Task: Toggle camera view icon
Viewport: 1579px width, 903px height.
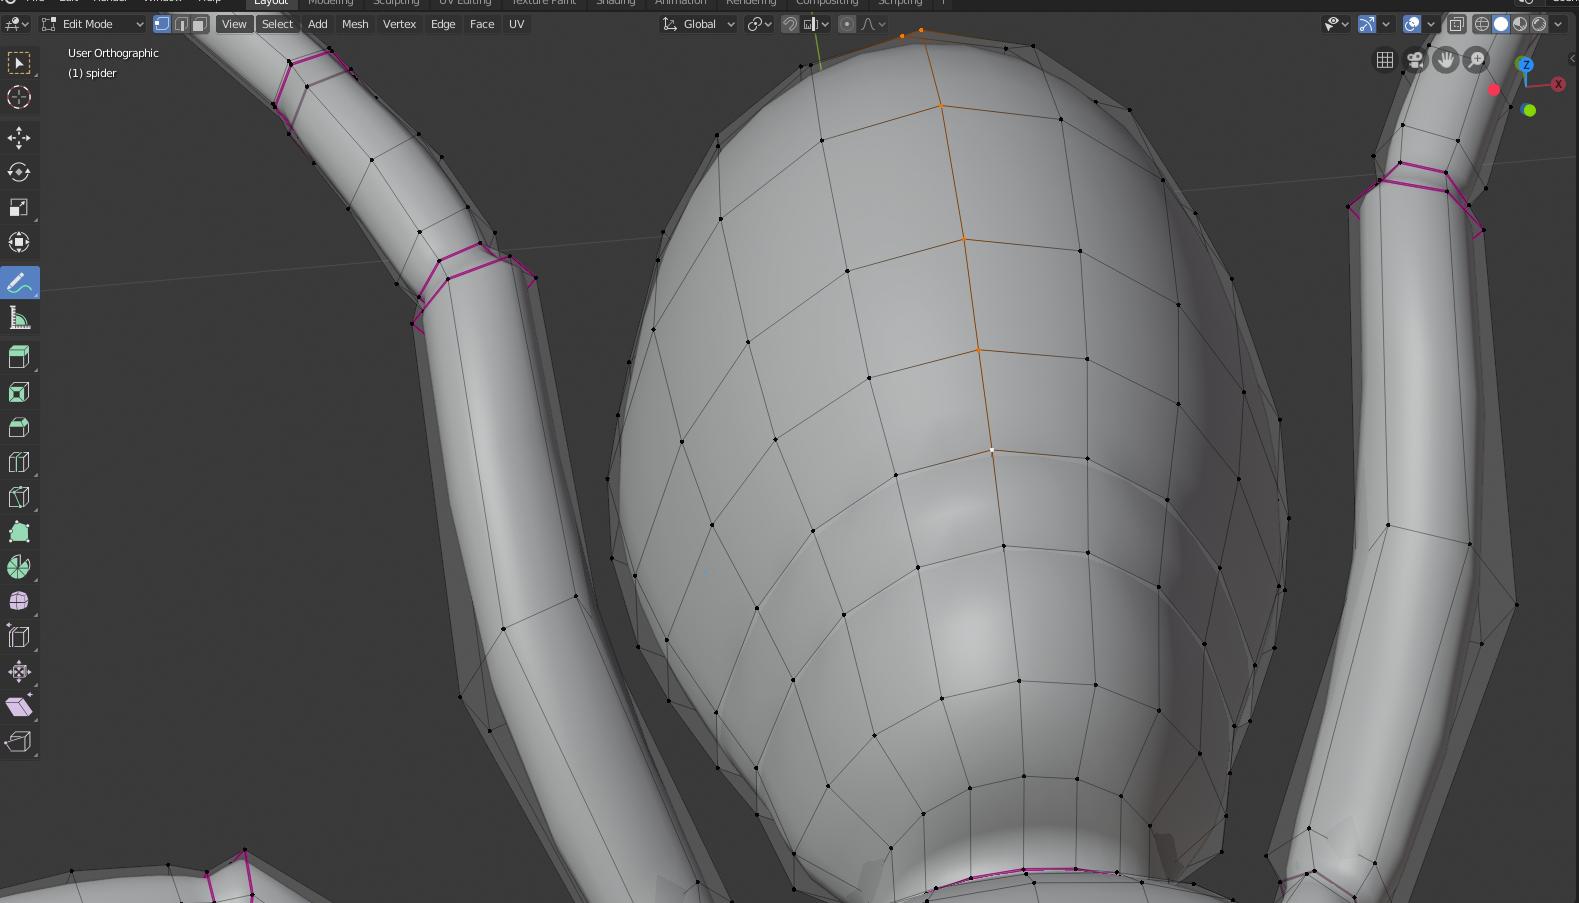Action: point(1415,60)
